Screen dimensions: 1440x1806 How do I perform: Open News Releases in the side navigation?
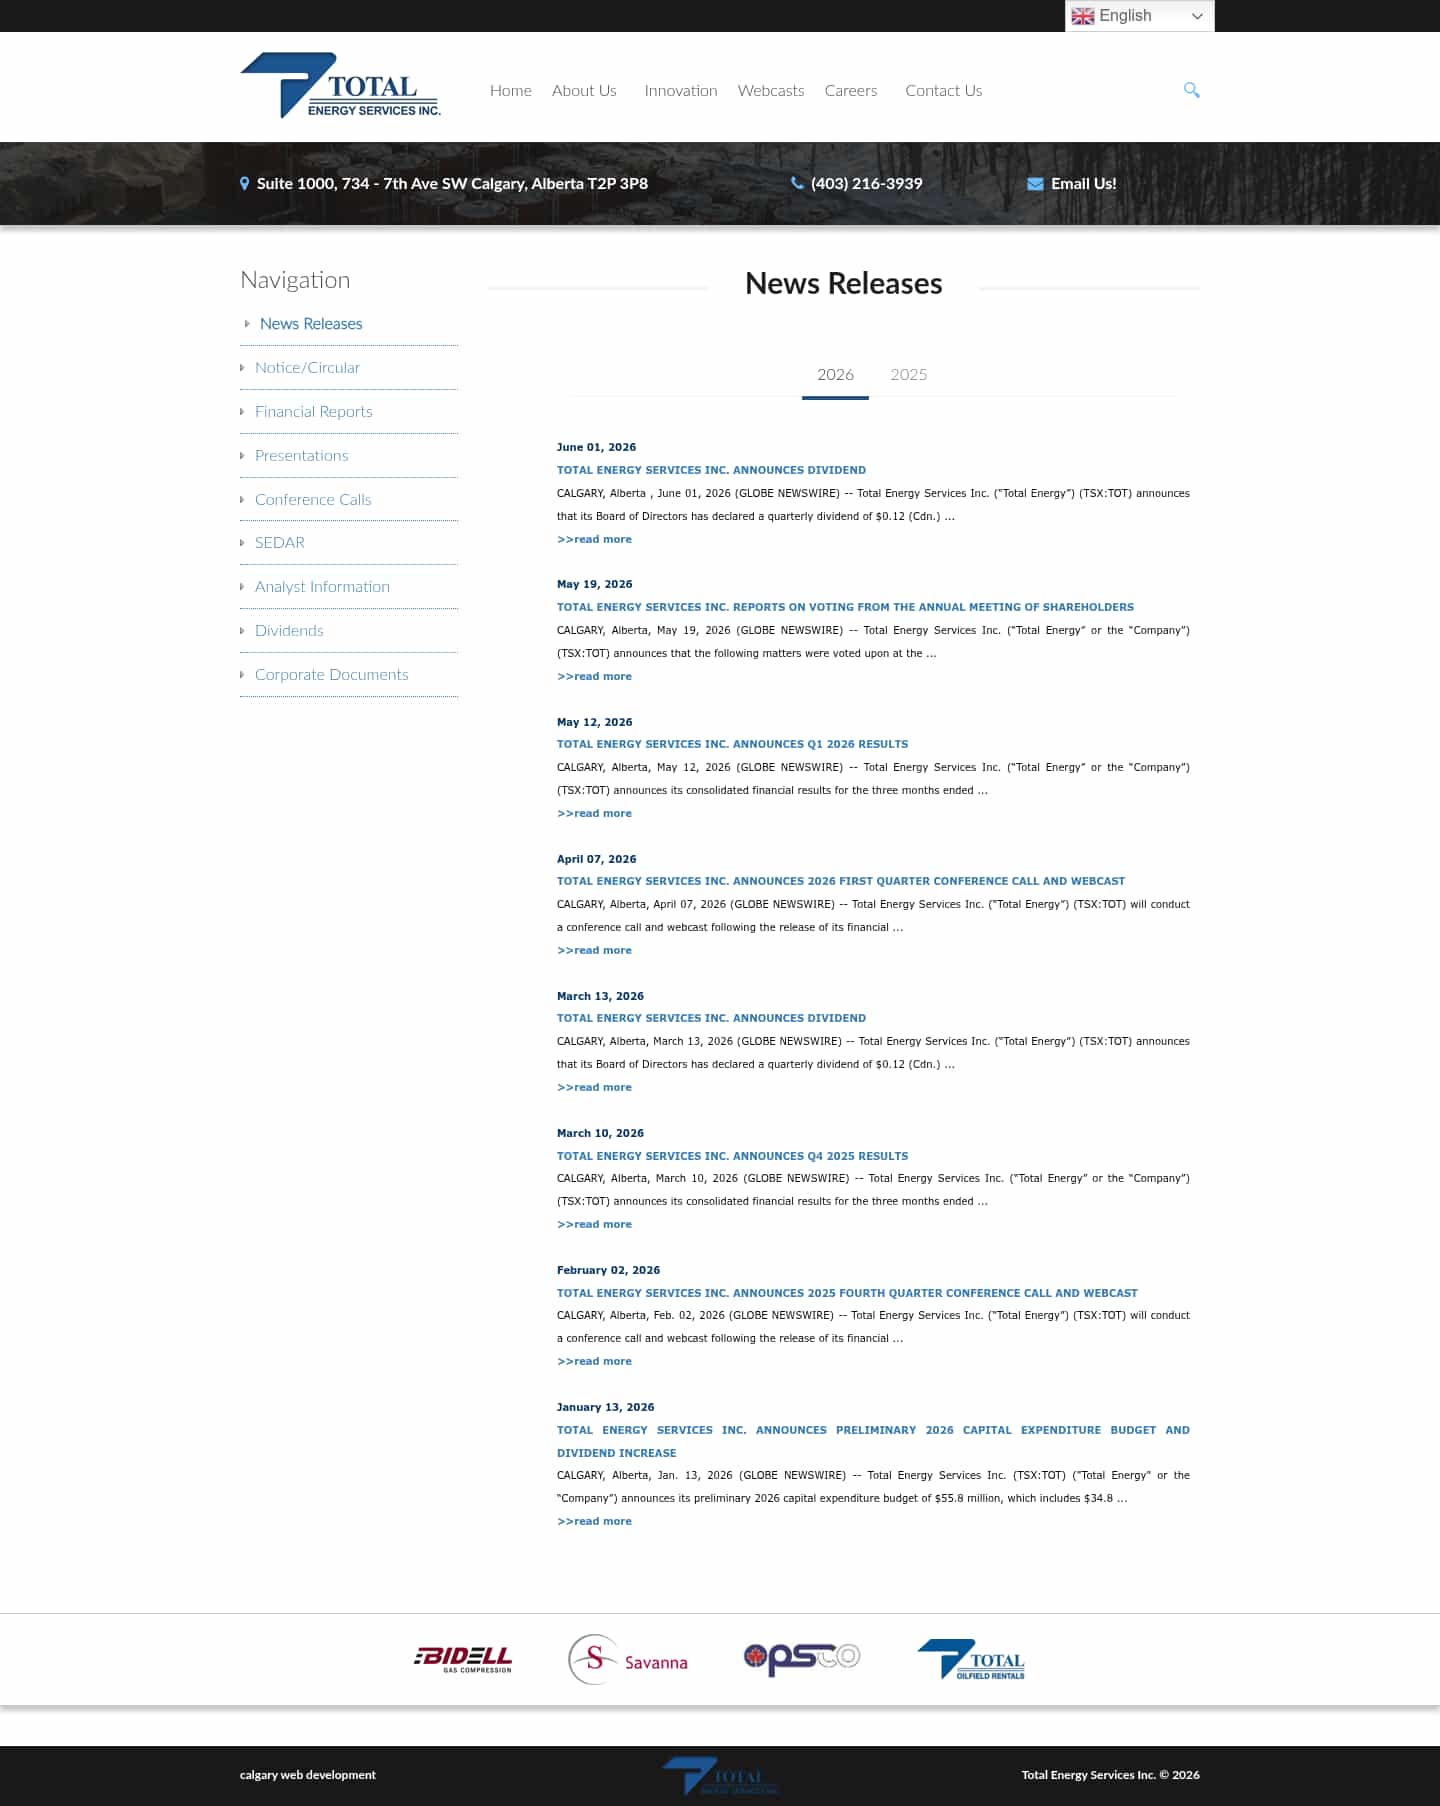(311, 324)
